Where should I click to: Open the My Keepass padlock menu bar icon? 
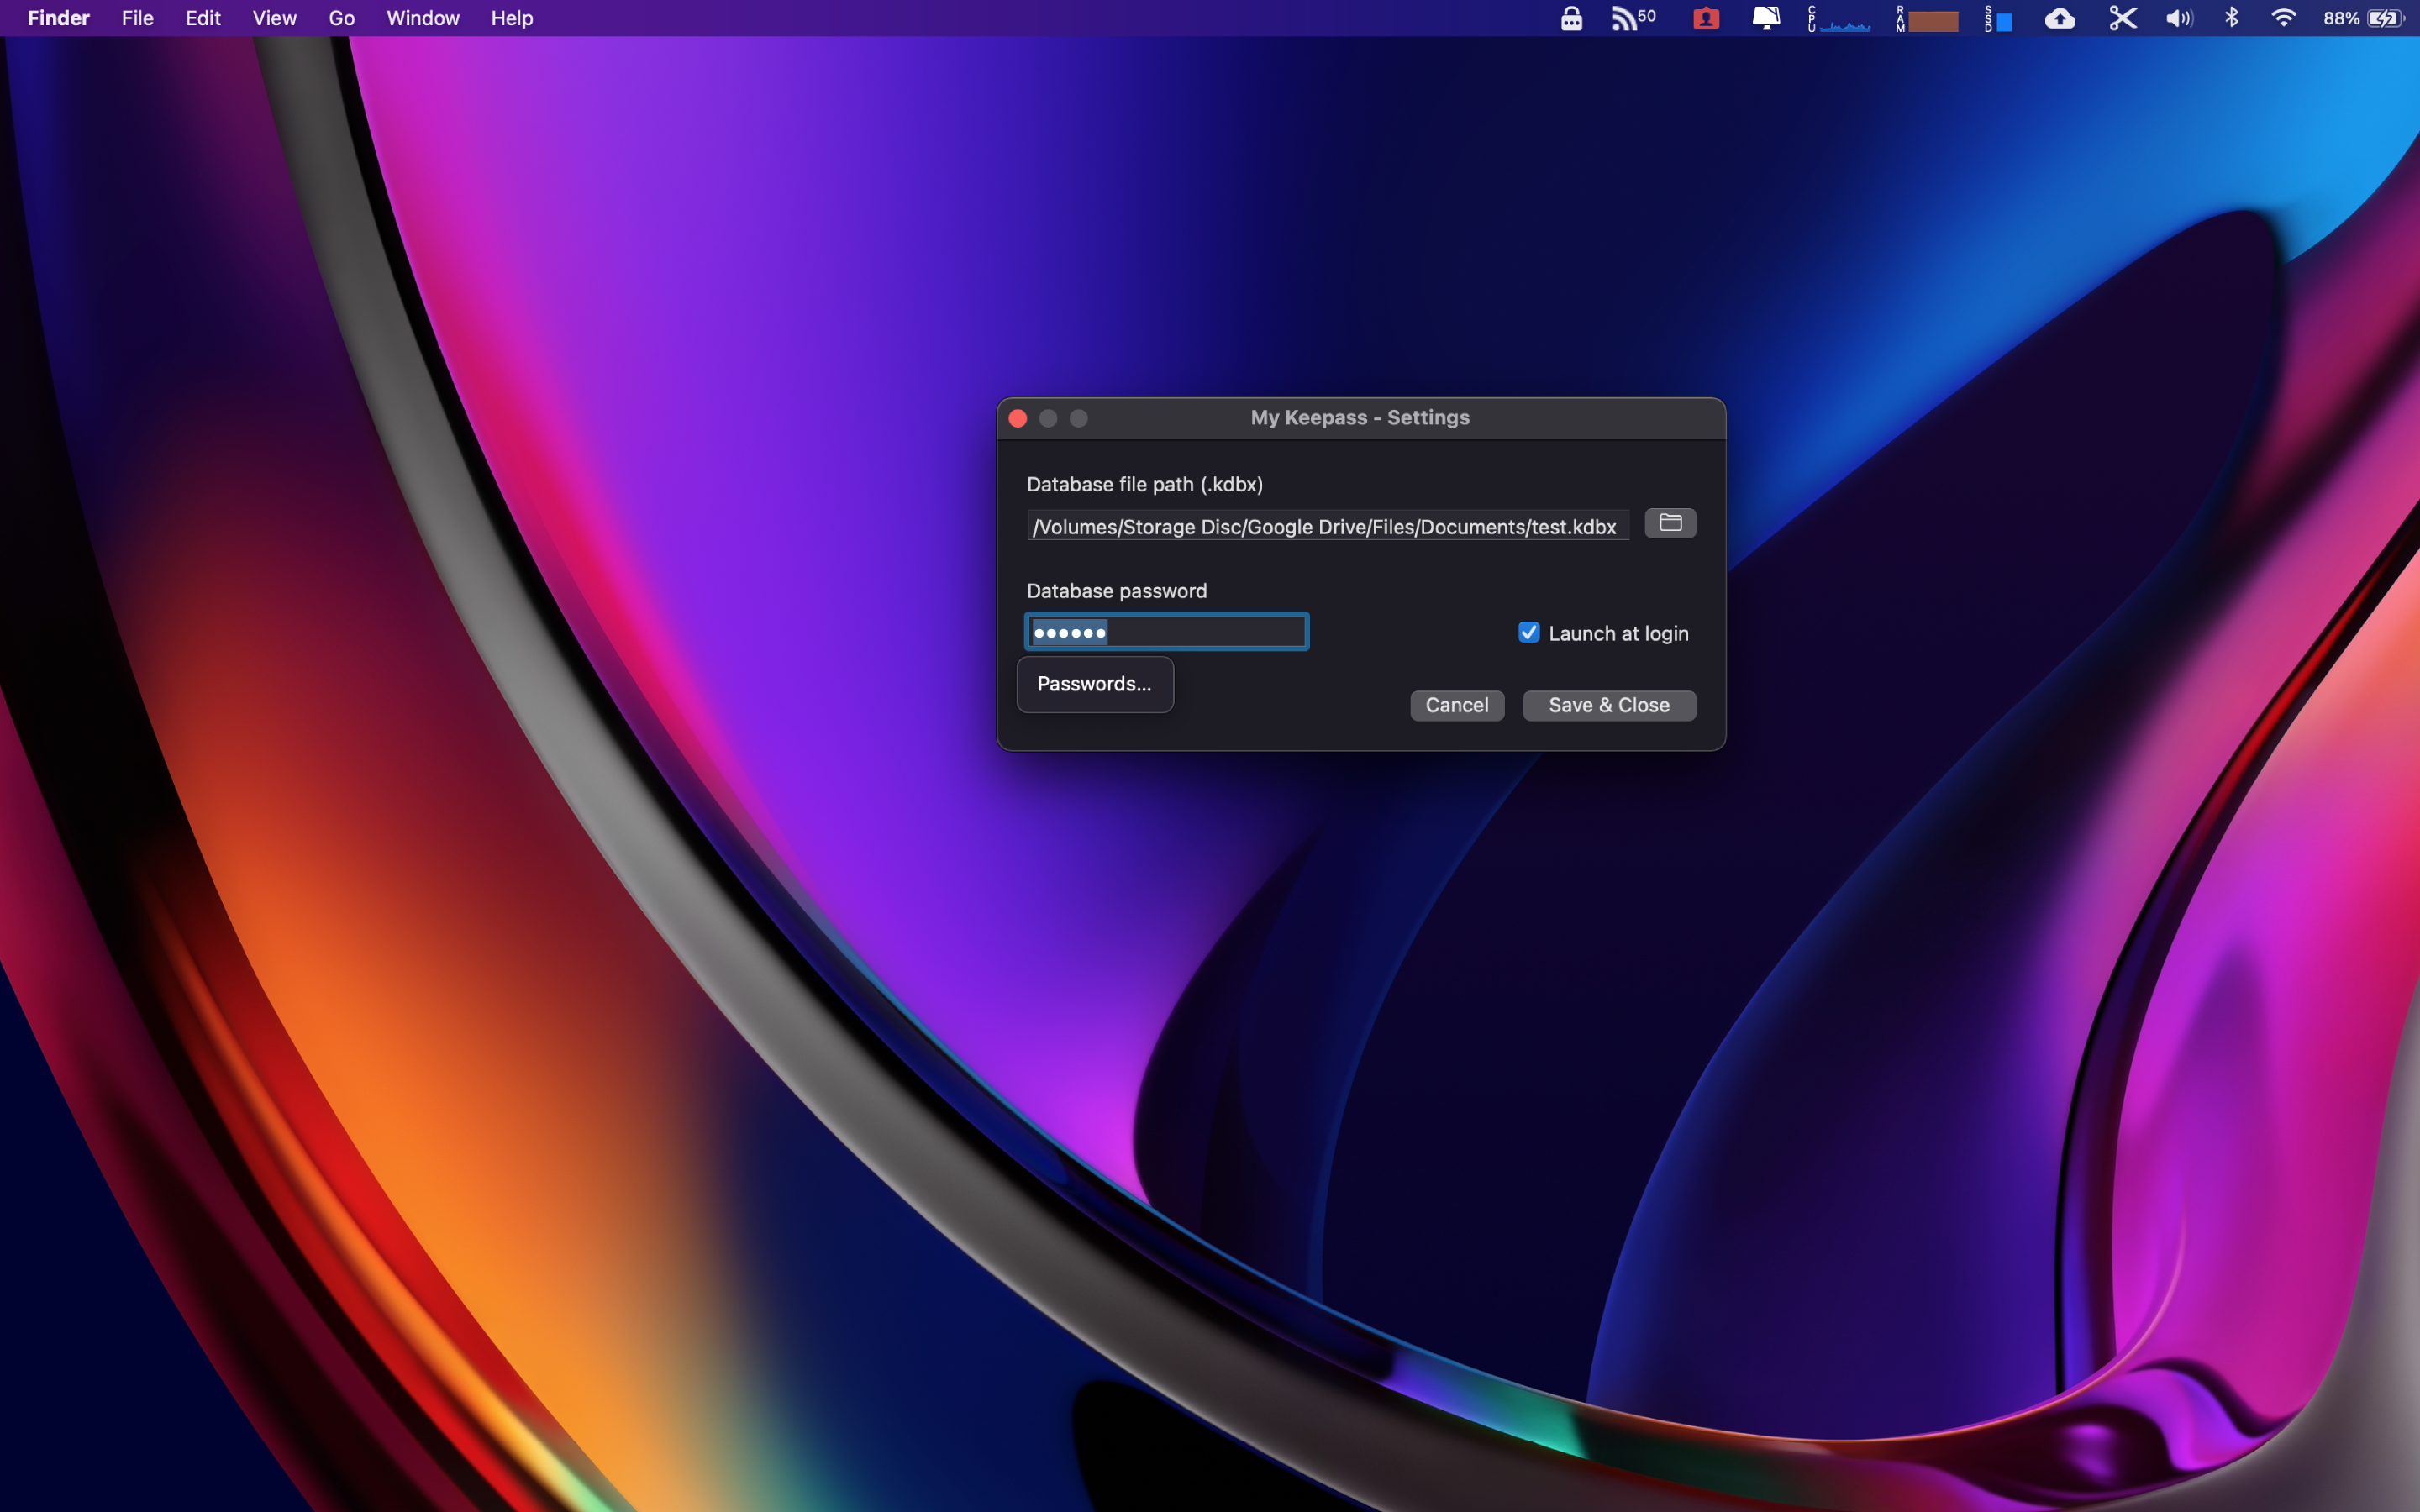(1571, 18)
